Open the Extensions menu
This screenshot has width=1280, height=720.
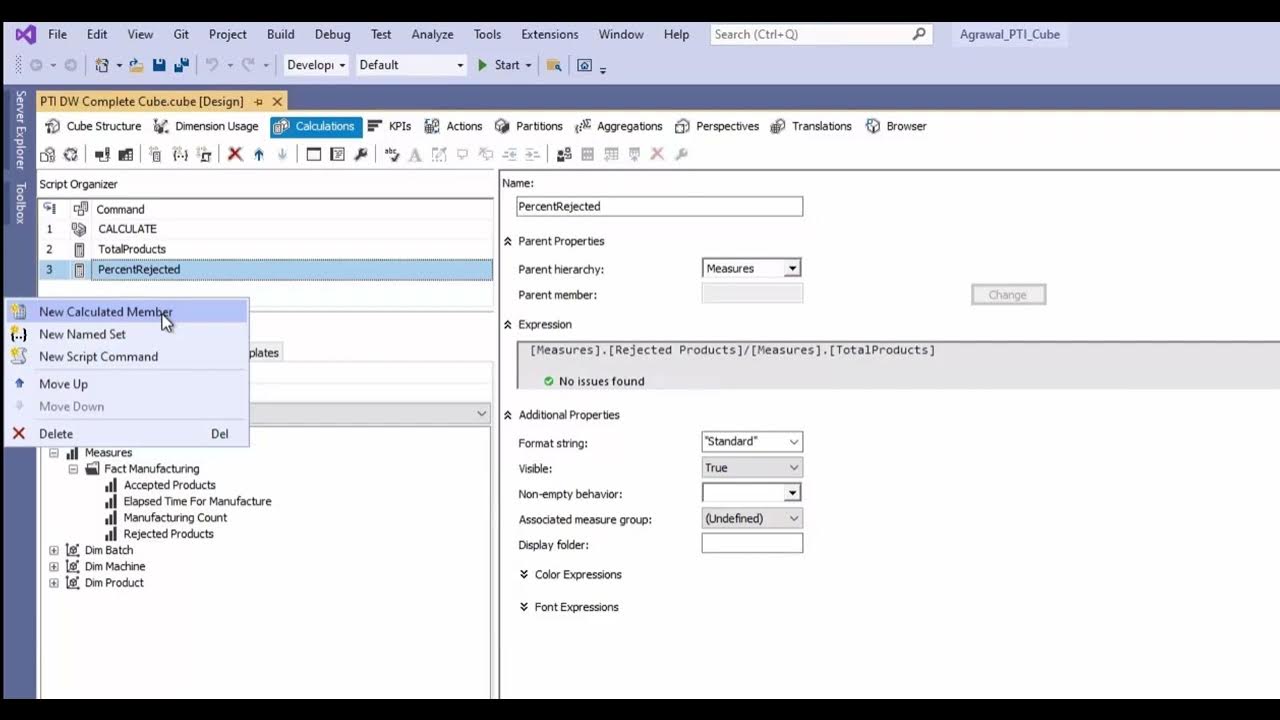(549, 34)
